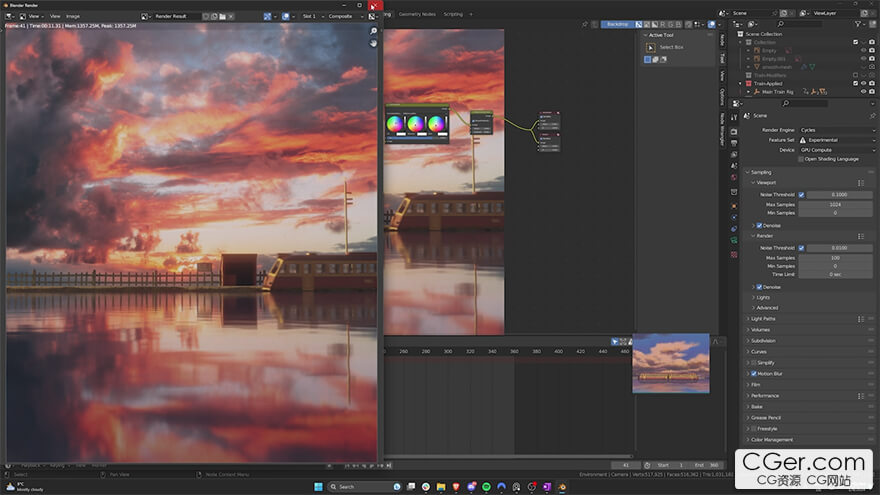Toggle the Simplify checkbox

[x=754, y=362]
